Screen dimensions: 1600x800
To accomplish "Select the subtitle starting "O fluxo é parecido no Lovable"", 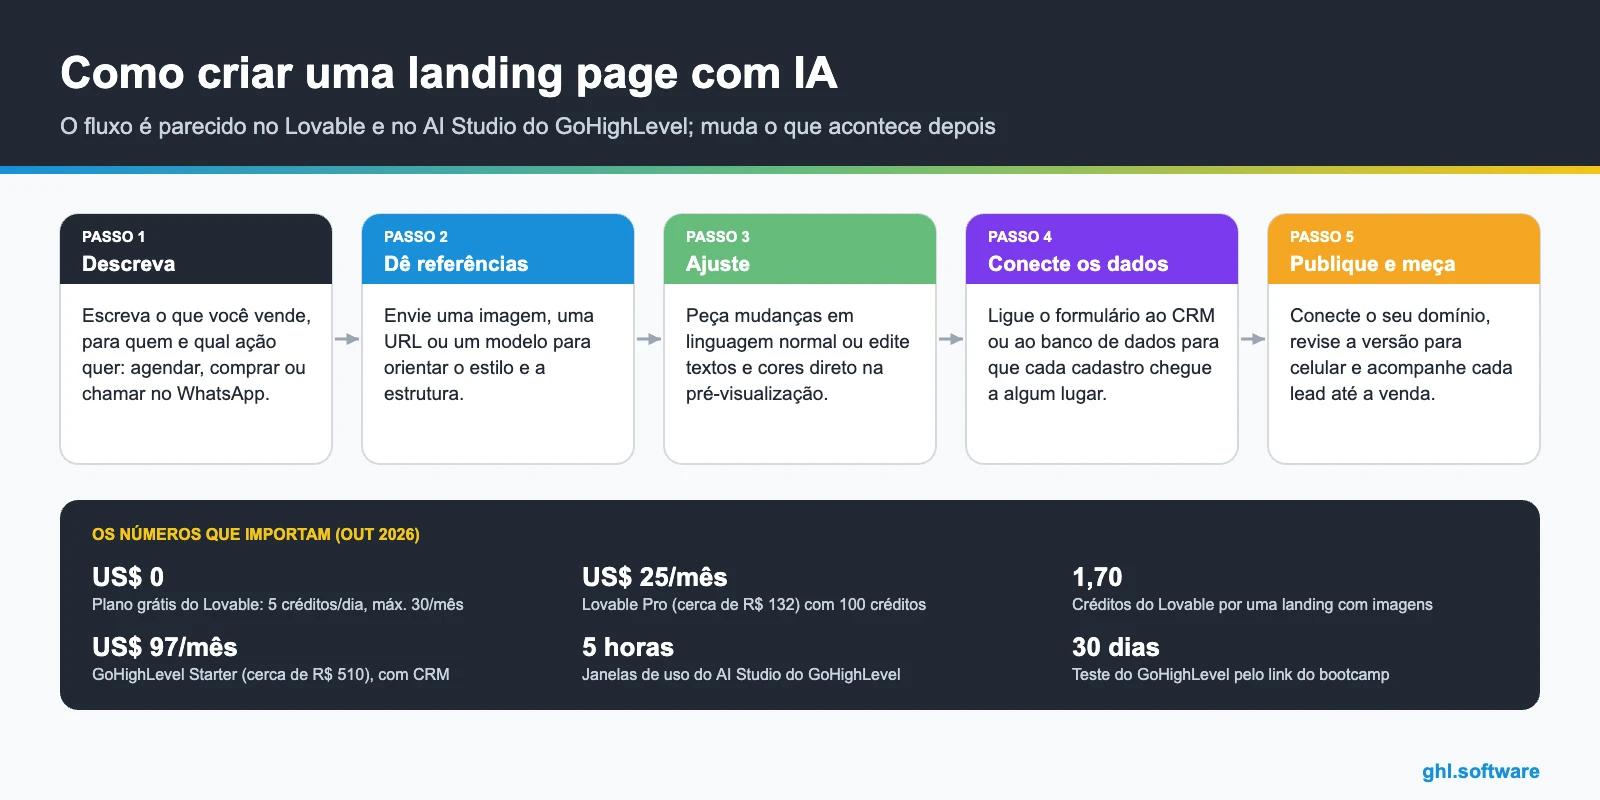I will pyautogui.click(x=528, y=126).
